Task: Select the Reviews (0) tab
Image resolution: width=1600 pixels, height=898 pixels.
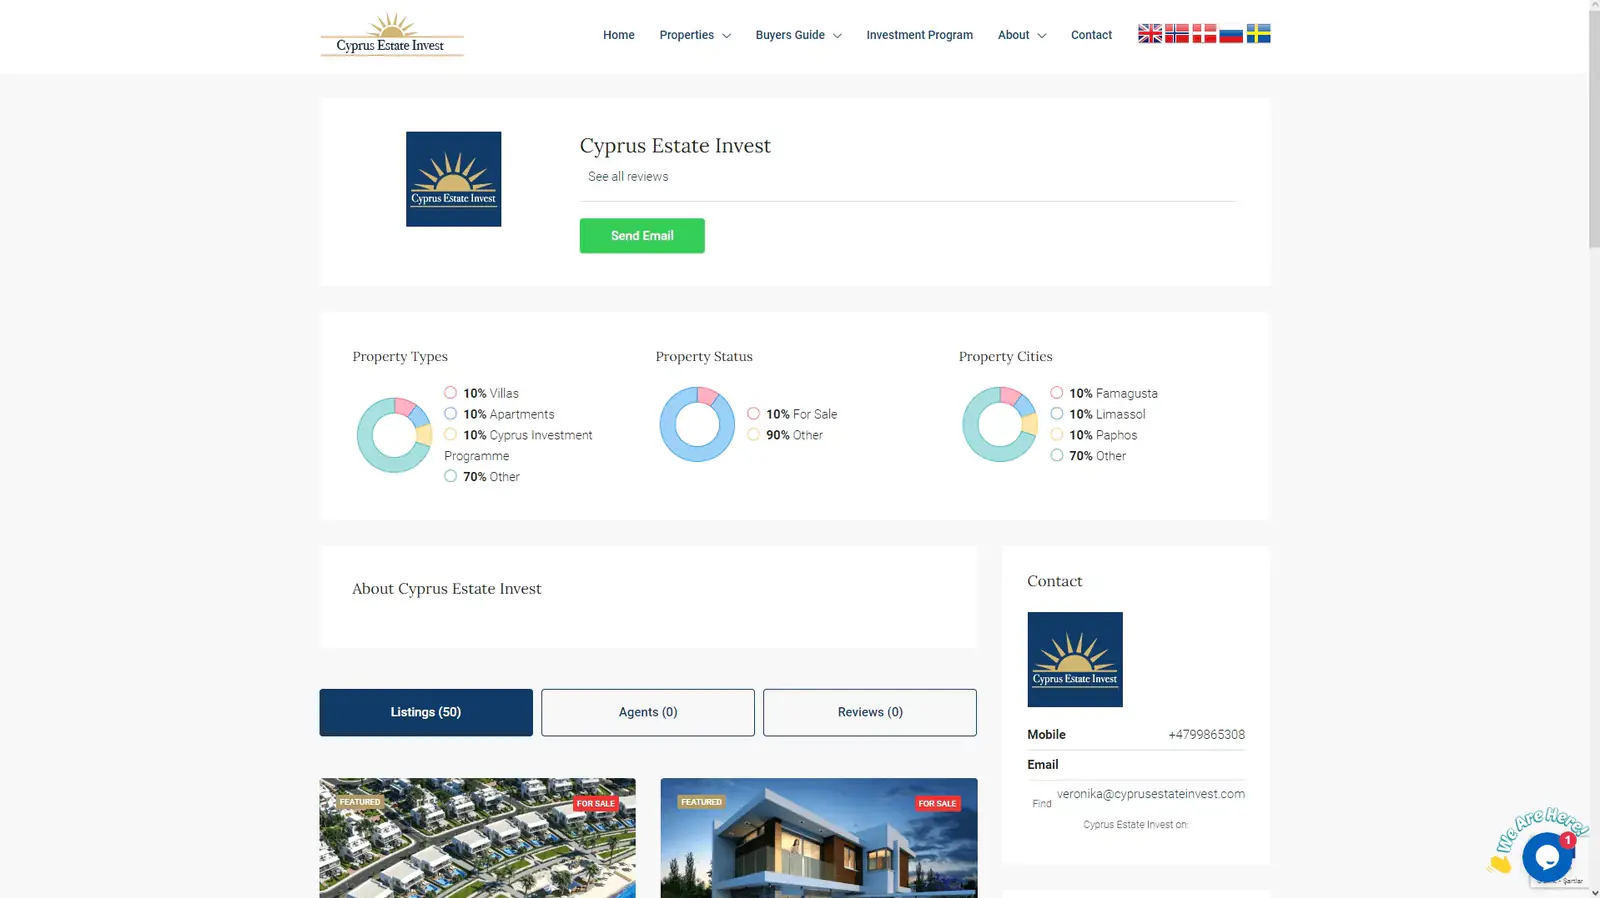Action: (x=870, y=712)
